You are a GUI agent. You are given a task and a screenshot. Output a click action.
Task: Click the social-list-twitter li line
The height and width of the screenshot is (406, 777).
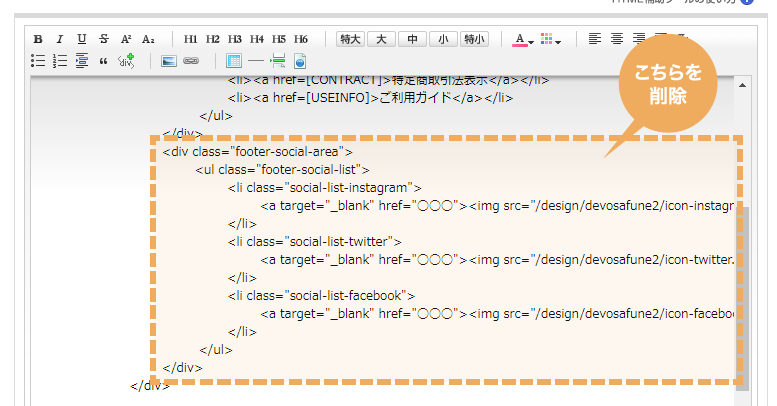coord(315,242)
